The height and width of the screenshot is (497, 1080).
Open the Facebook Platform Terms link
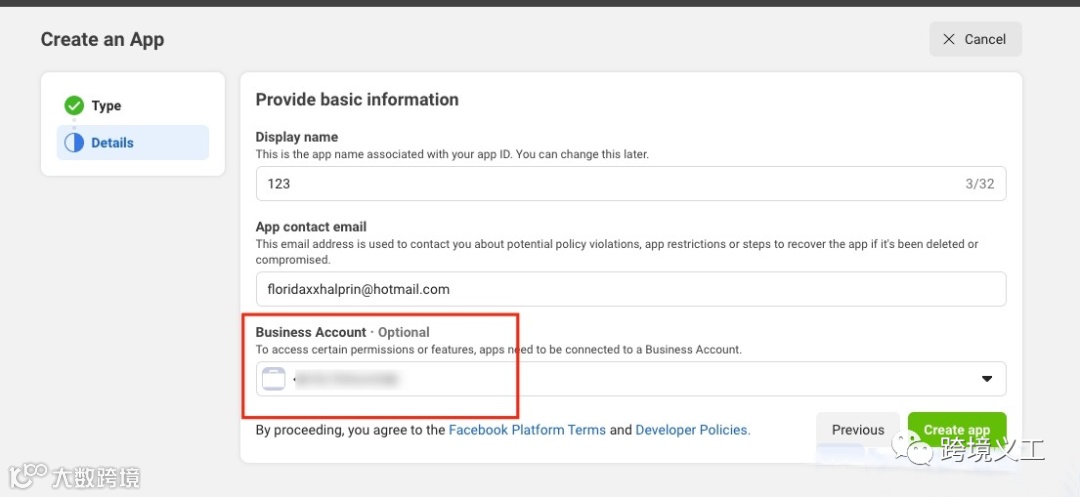527,430
